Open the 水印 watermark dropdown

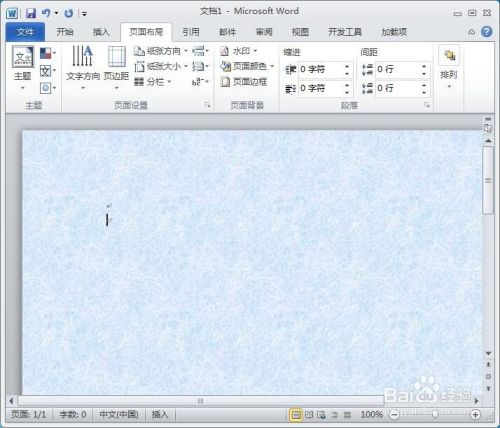239,51
